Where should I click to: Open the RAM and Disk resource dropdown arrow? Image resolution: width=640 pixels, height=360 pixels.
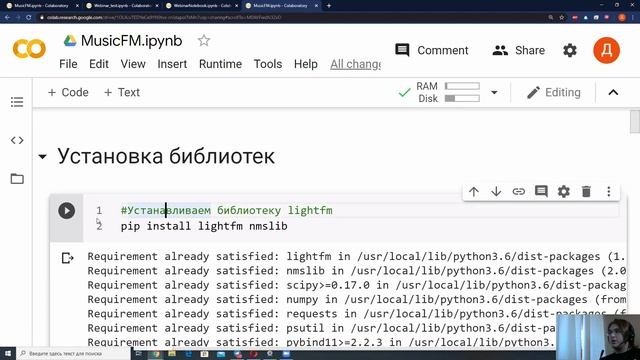494,92
